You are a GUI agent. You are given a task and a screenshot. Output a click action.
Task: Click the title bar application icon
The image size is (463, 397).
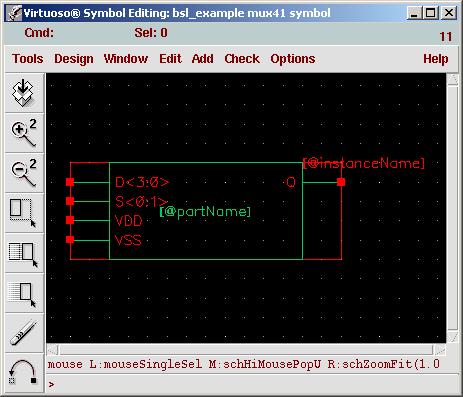pos(14,13)
